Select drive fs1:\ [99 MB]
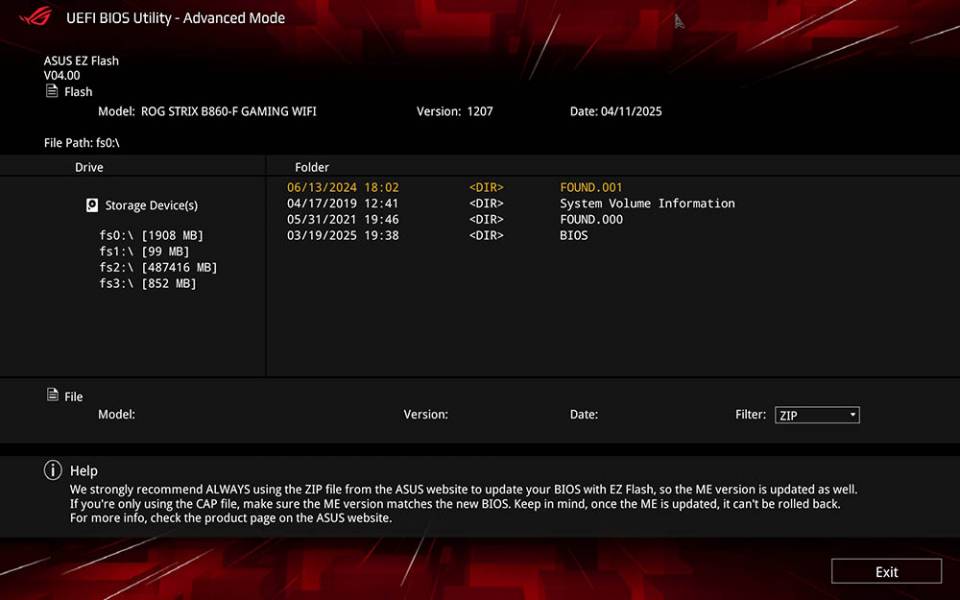The image size is (960, 600). (x=144, y=251)
